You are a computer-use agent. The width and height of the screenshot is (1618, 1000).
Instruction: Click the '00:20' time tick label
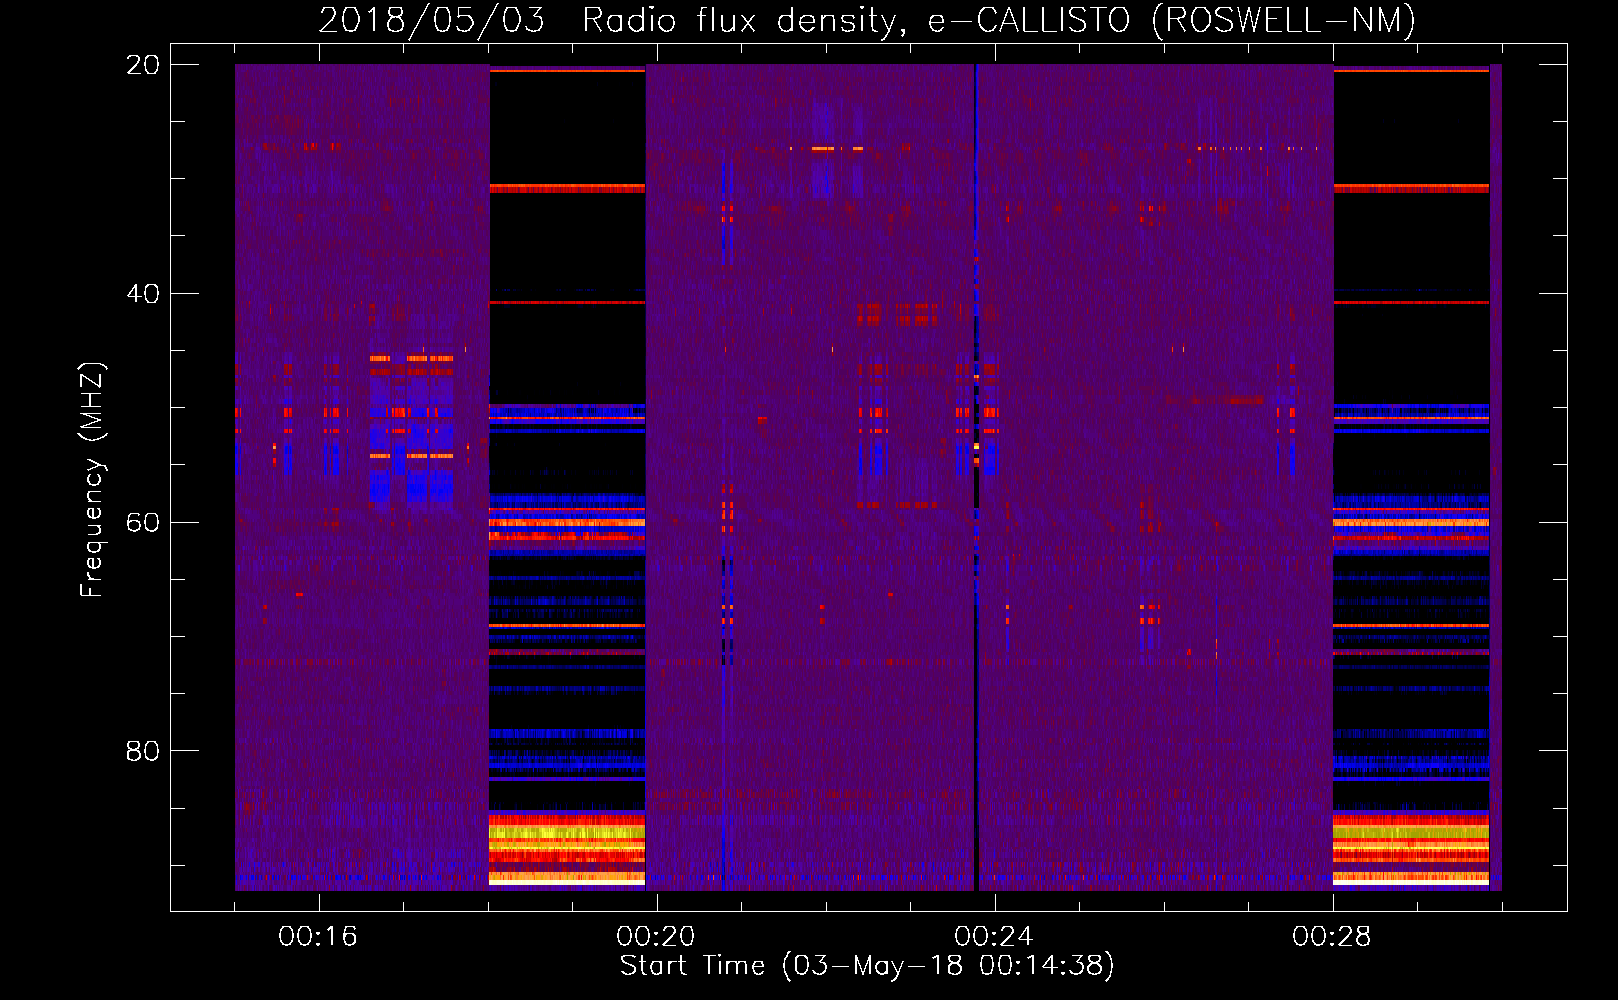pos(656,936)
